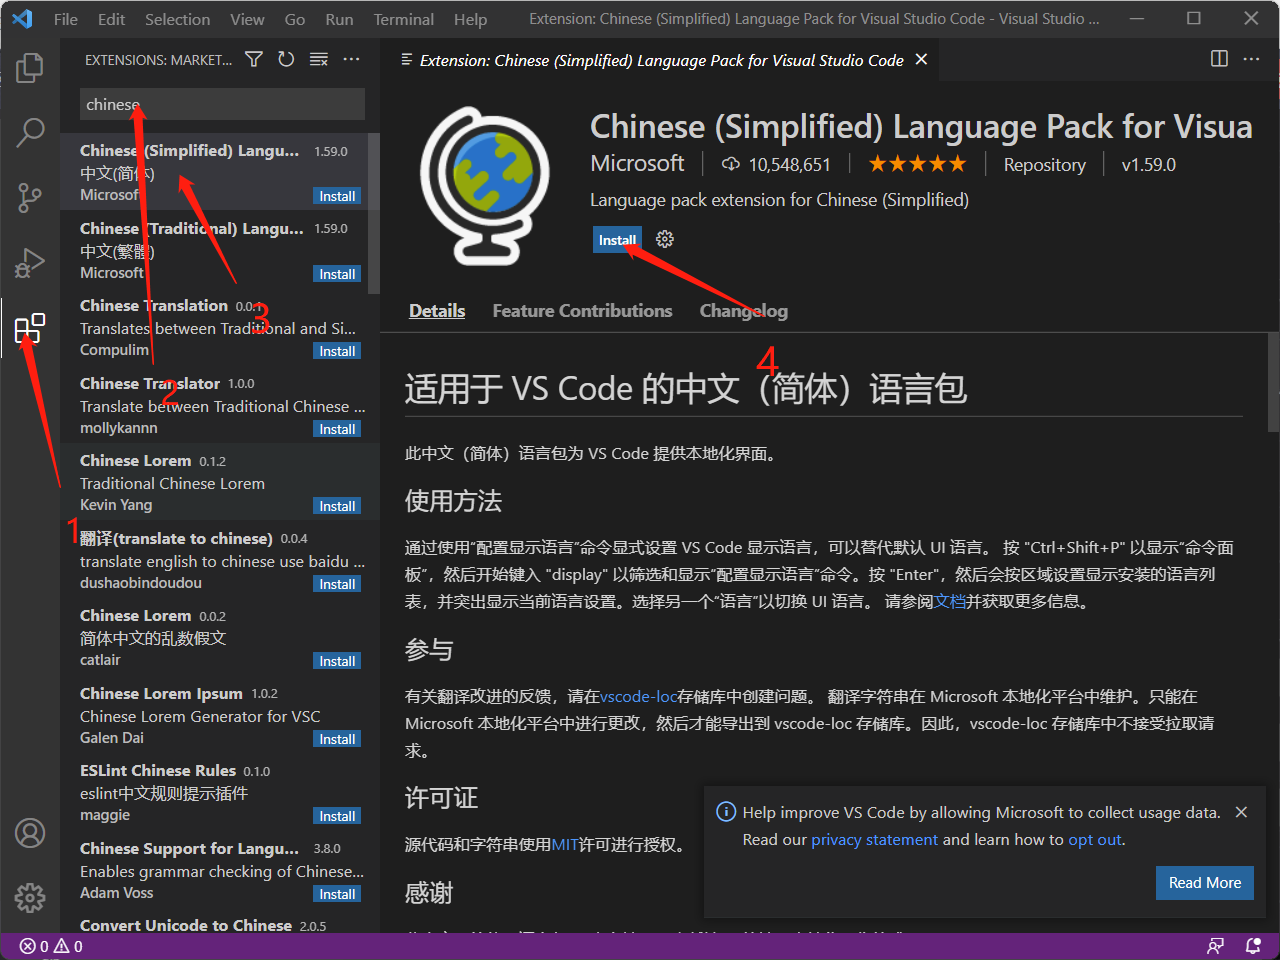Select Chinese Lorem Ipsum list entry
1280x960 pixels.
220,714
